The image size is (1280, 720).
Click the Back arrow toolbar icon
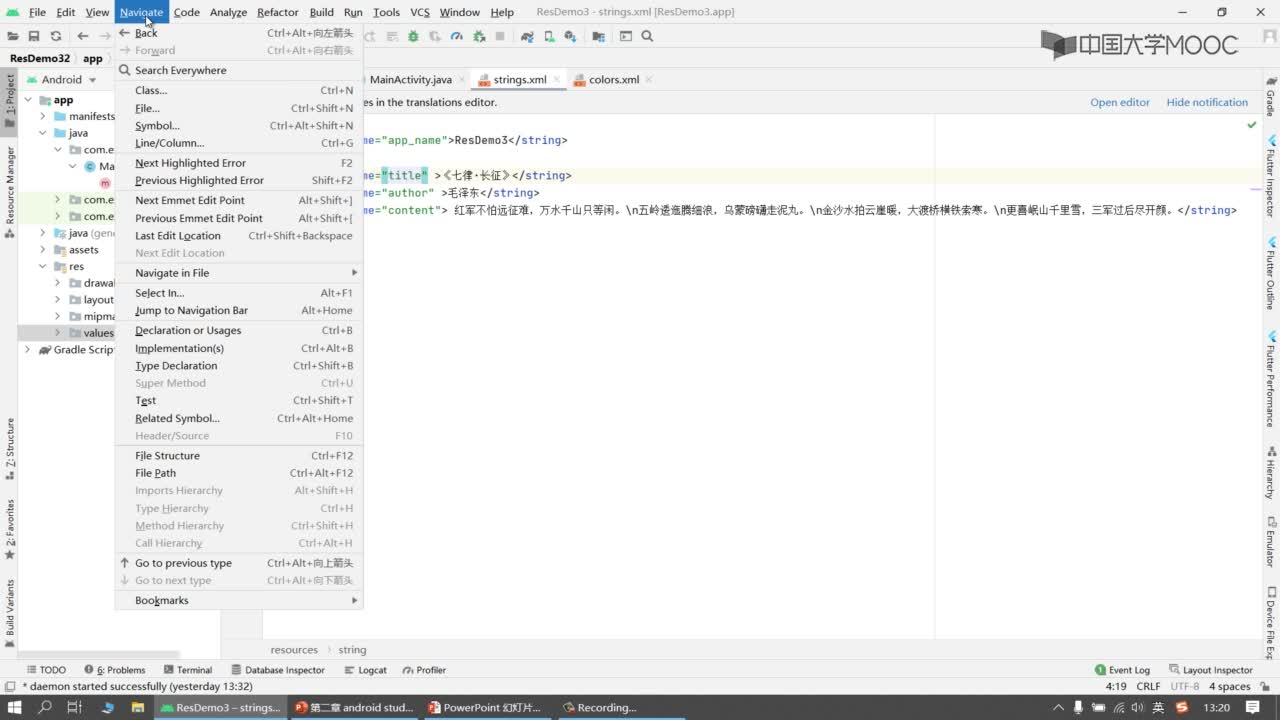pos(83,36)
